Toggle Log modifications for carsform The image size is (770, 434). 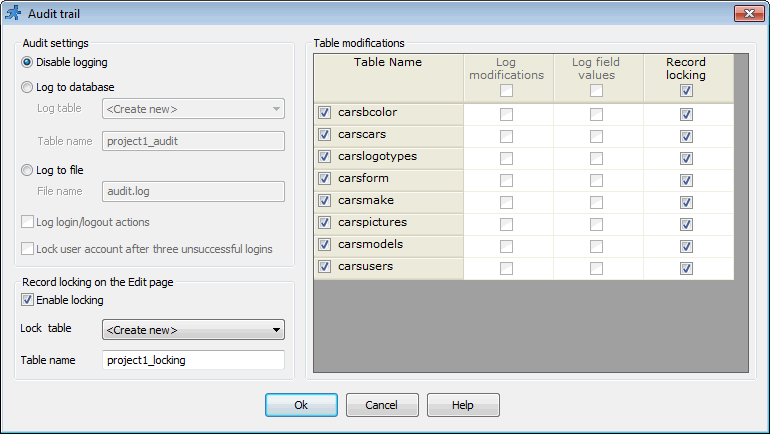(x=506, y=181)
